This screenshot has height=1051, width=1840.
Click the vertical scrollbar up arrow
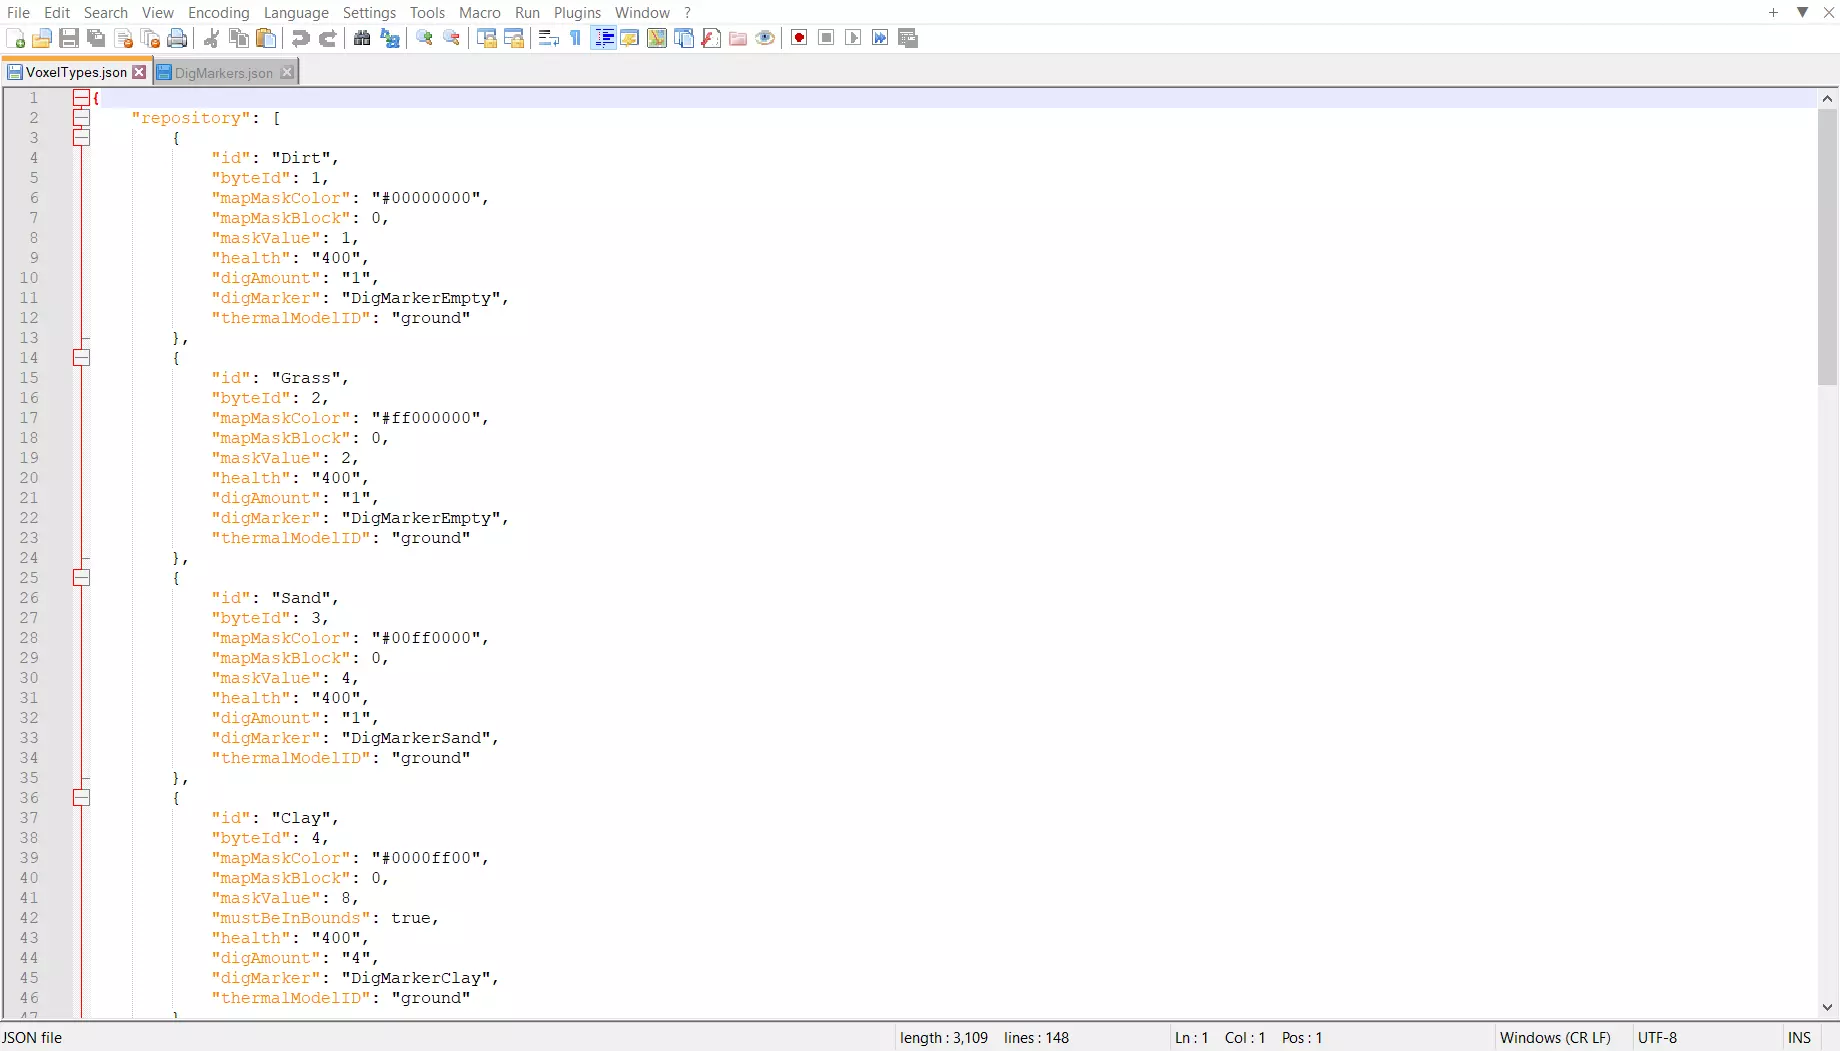[x=1827, y=98]
